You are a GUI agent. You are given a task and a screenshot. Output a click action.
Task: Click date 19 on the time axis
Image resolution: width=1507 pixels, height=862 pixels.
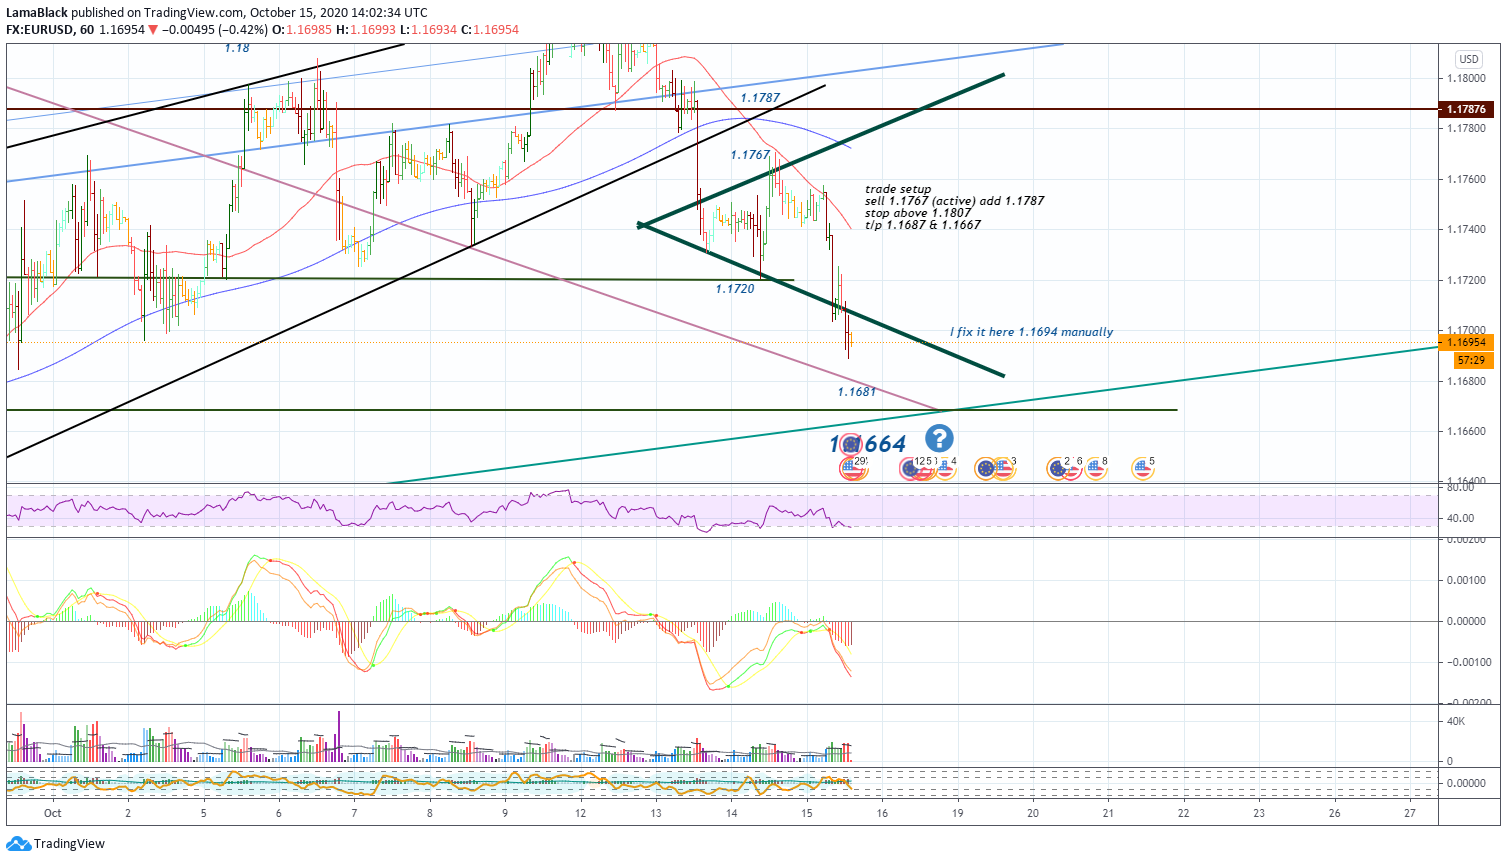click(957, 813)
